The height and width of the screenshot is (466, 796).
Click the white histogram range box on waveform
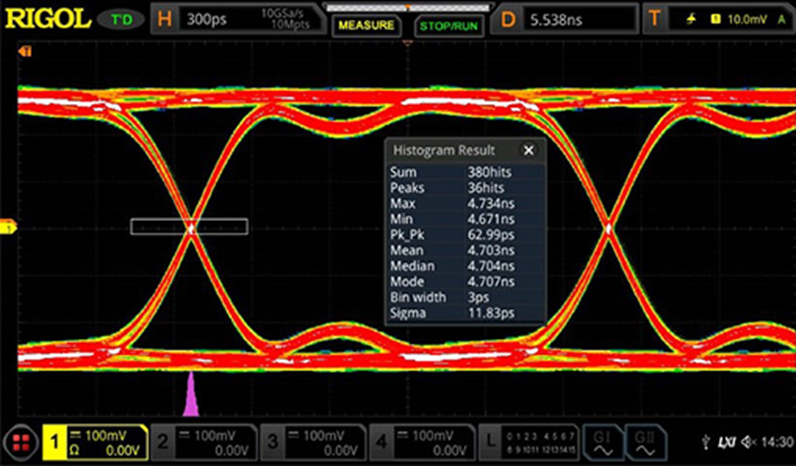pos(189,227)
